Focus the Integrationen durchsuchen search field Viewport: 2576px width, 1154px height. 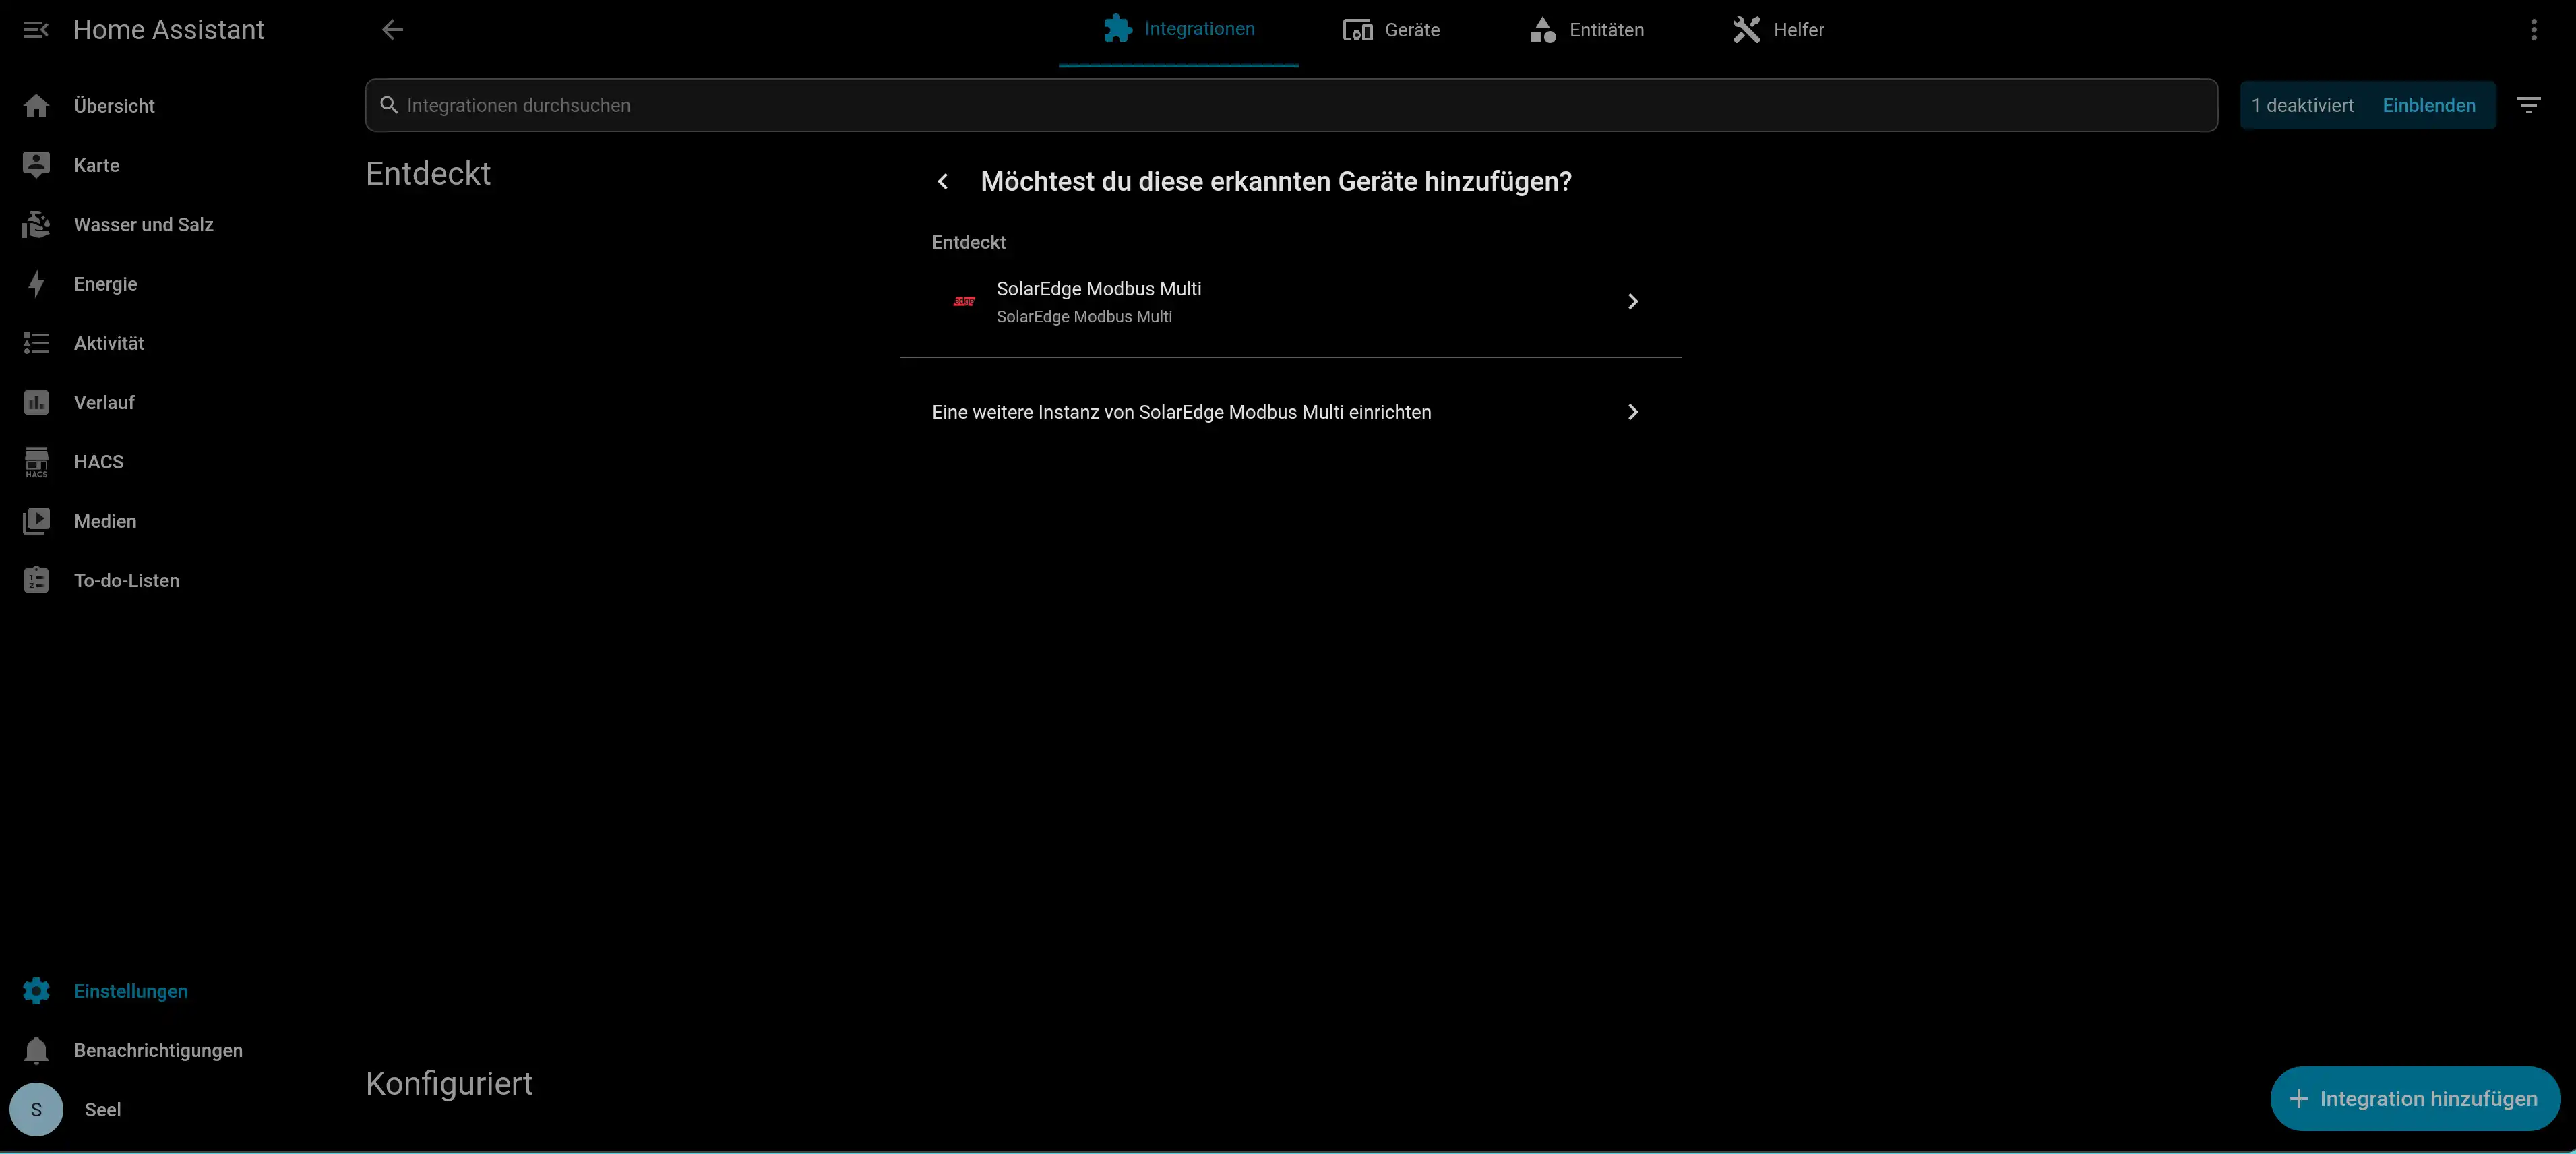pyautogui.click(x=1291, y=106)
